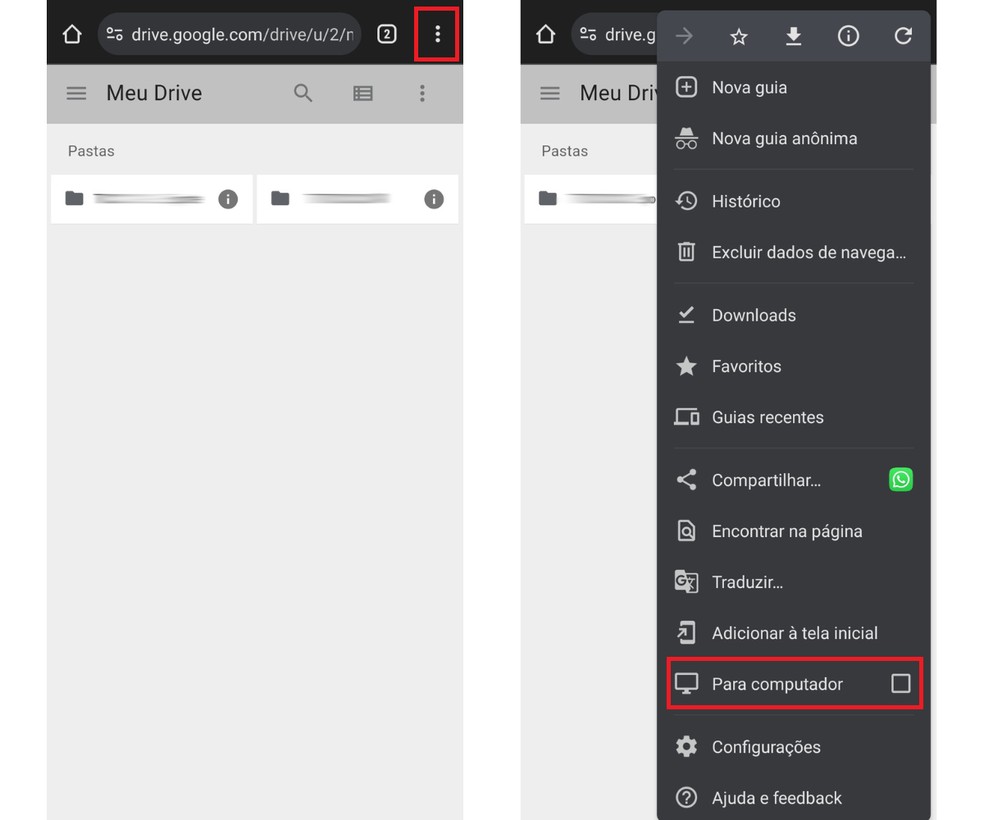Open the Meu Drive hamburger menu

76,93
